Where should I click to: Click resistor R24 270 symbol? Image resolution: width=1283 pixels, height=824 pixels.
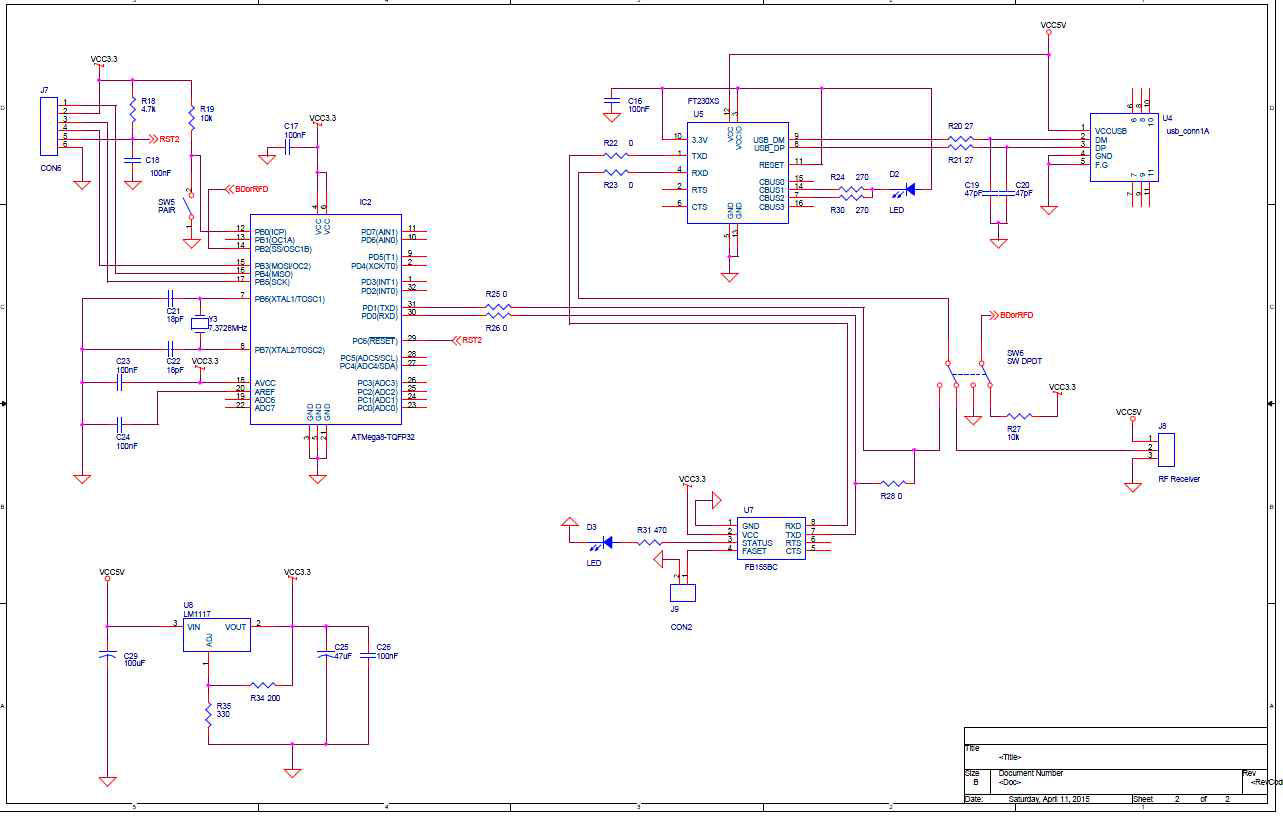pos(851,189)
